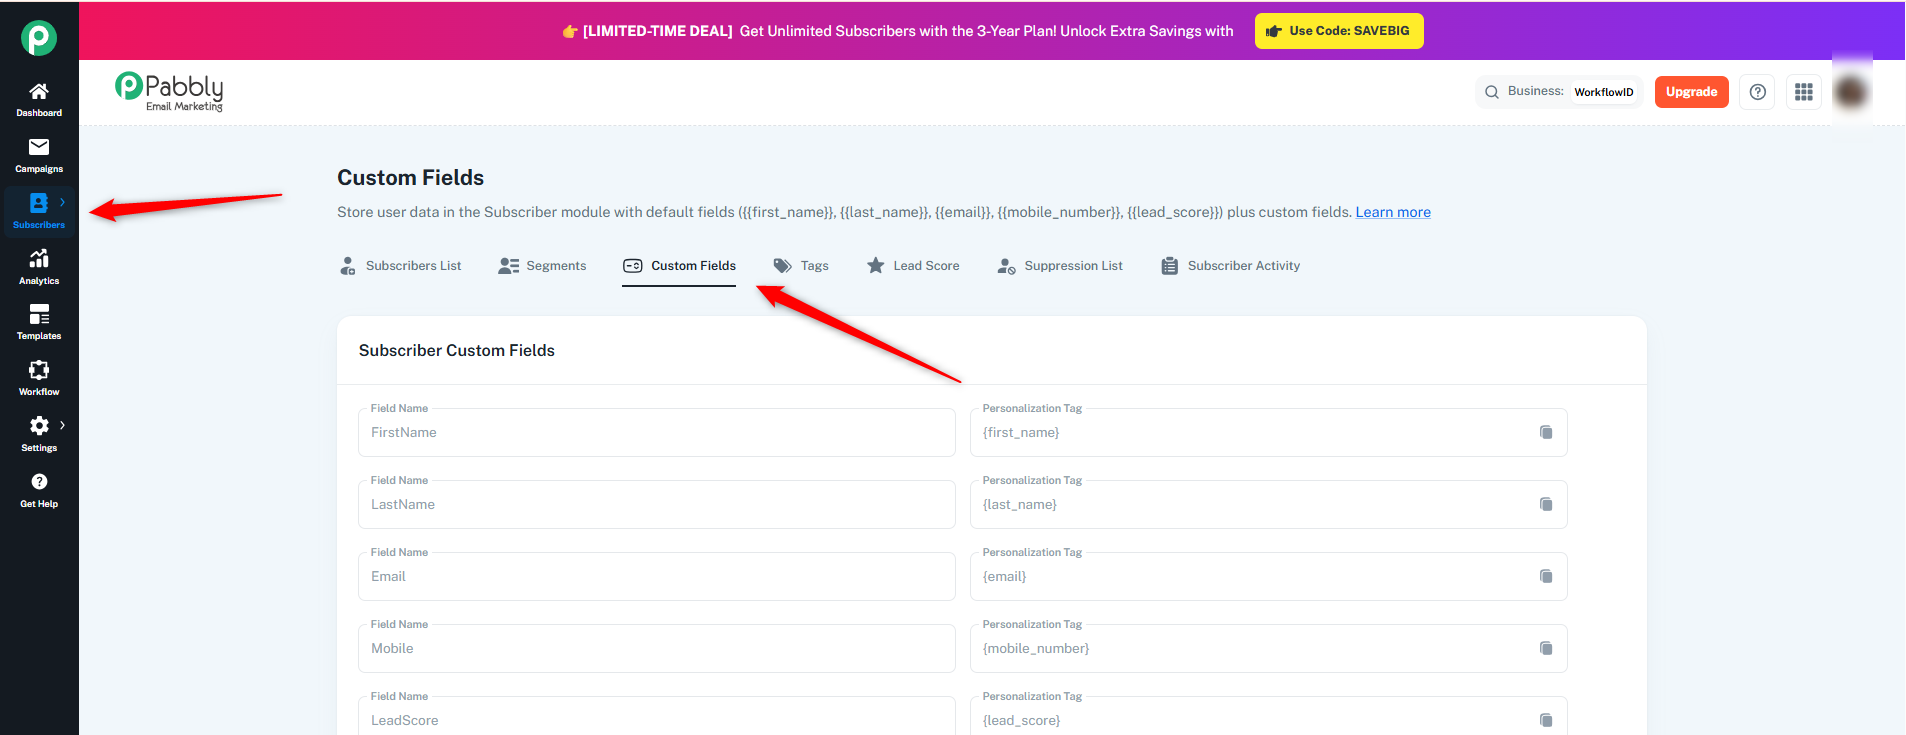Open the Lead Score tab
Screen dimensions: 1906x735
(913, 266)
